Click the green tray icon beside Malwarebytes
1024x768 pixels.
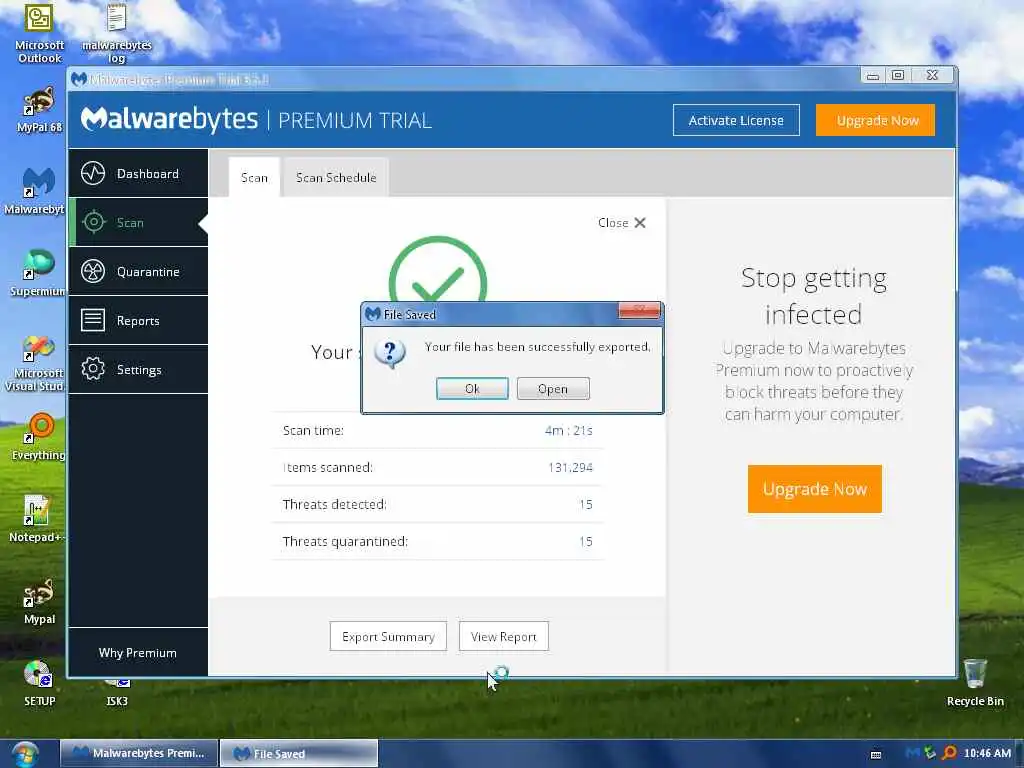point(930,753)
